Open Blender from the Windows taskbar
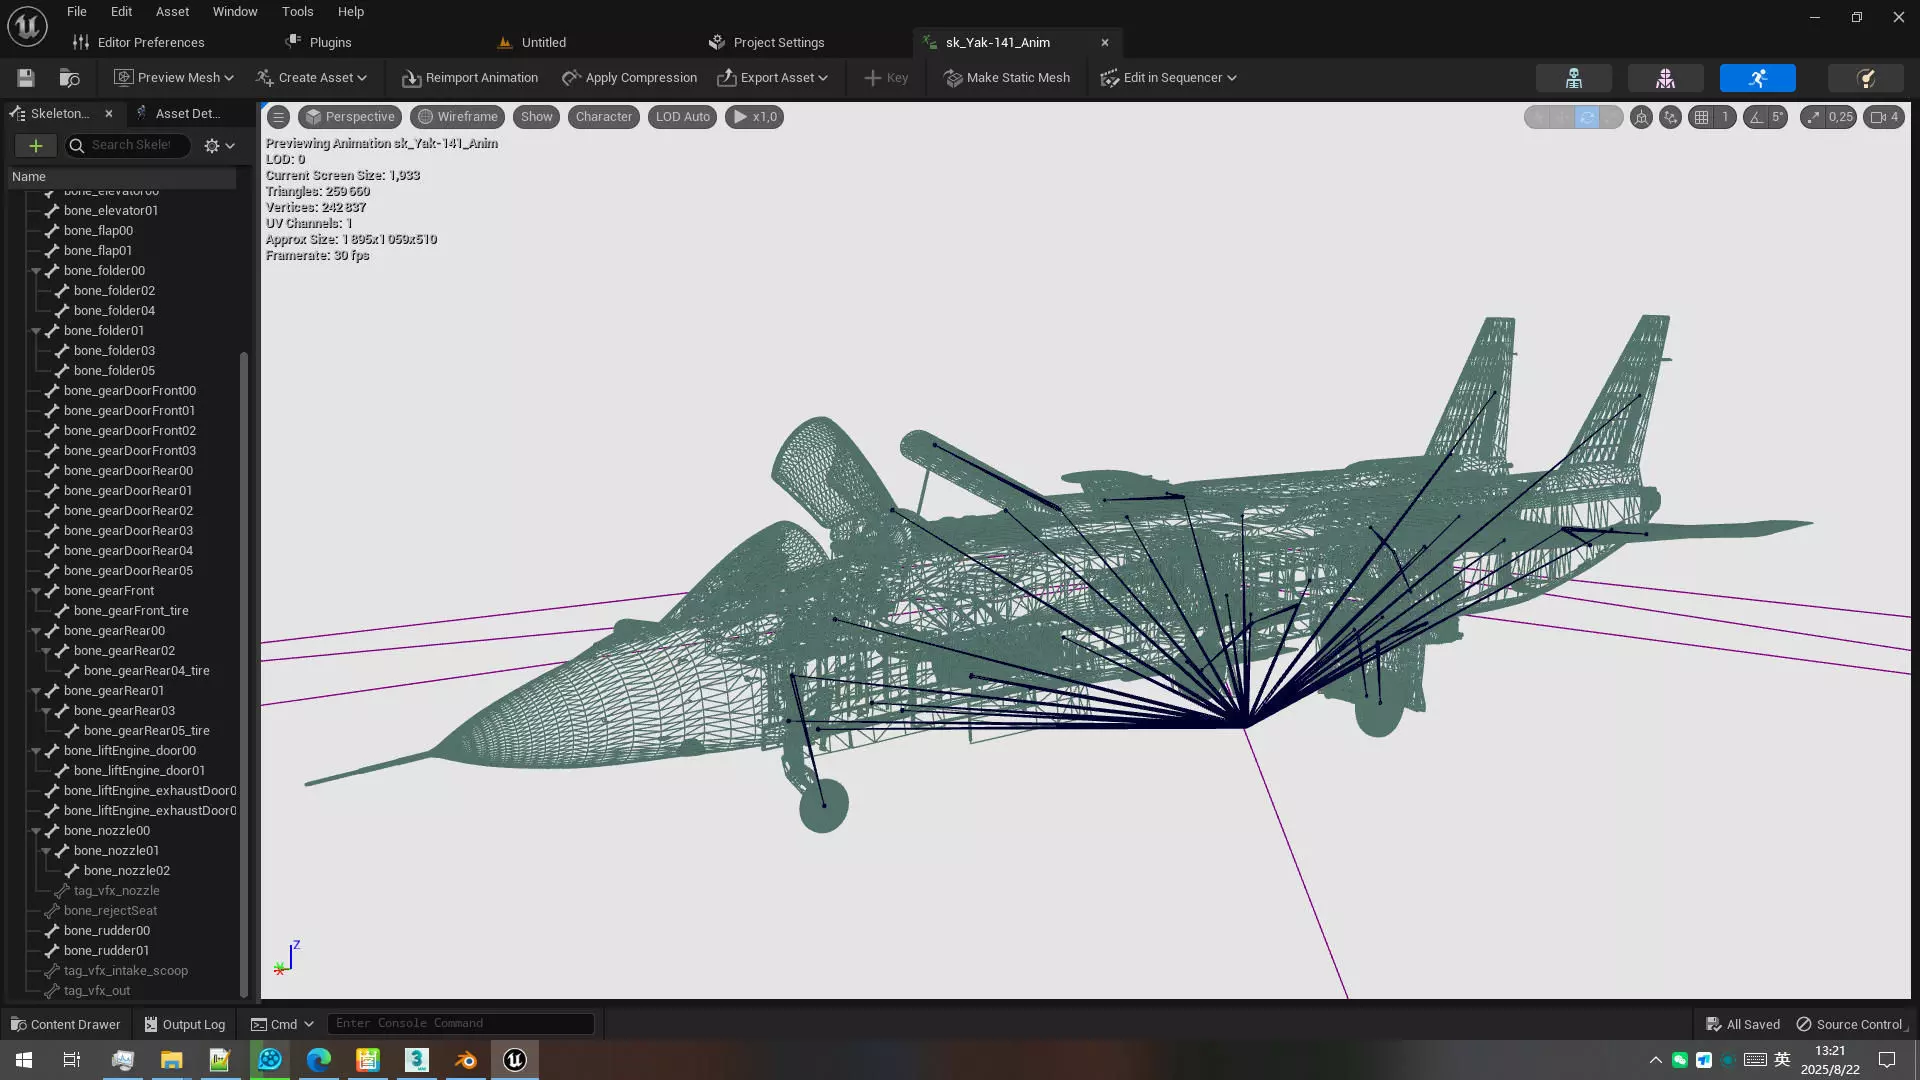This screenshot has height=1080, width=1920. pyautogui.click(x=466, y=1060)
